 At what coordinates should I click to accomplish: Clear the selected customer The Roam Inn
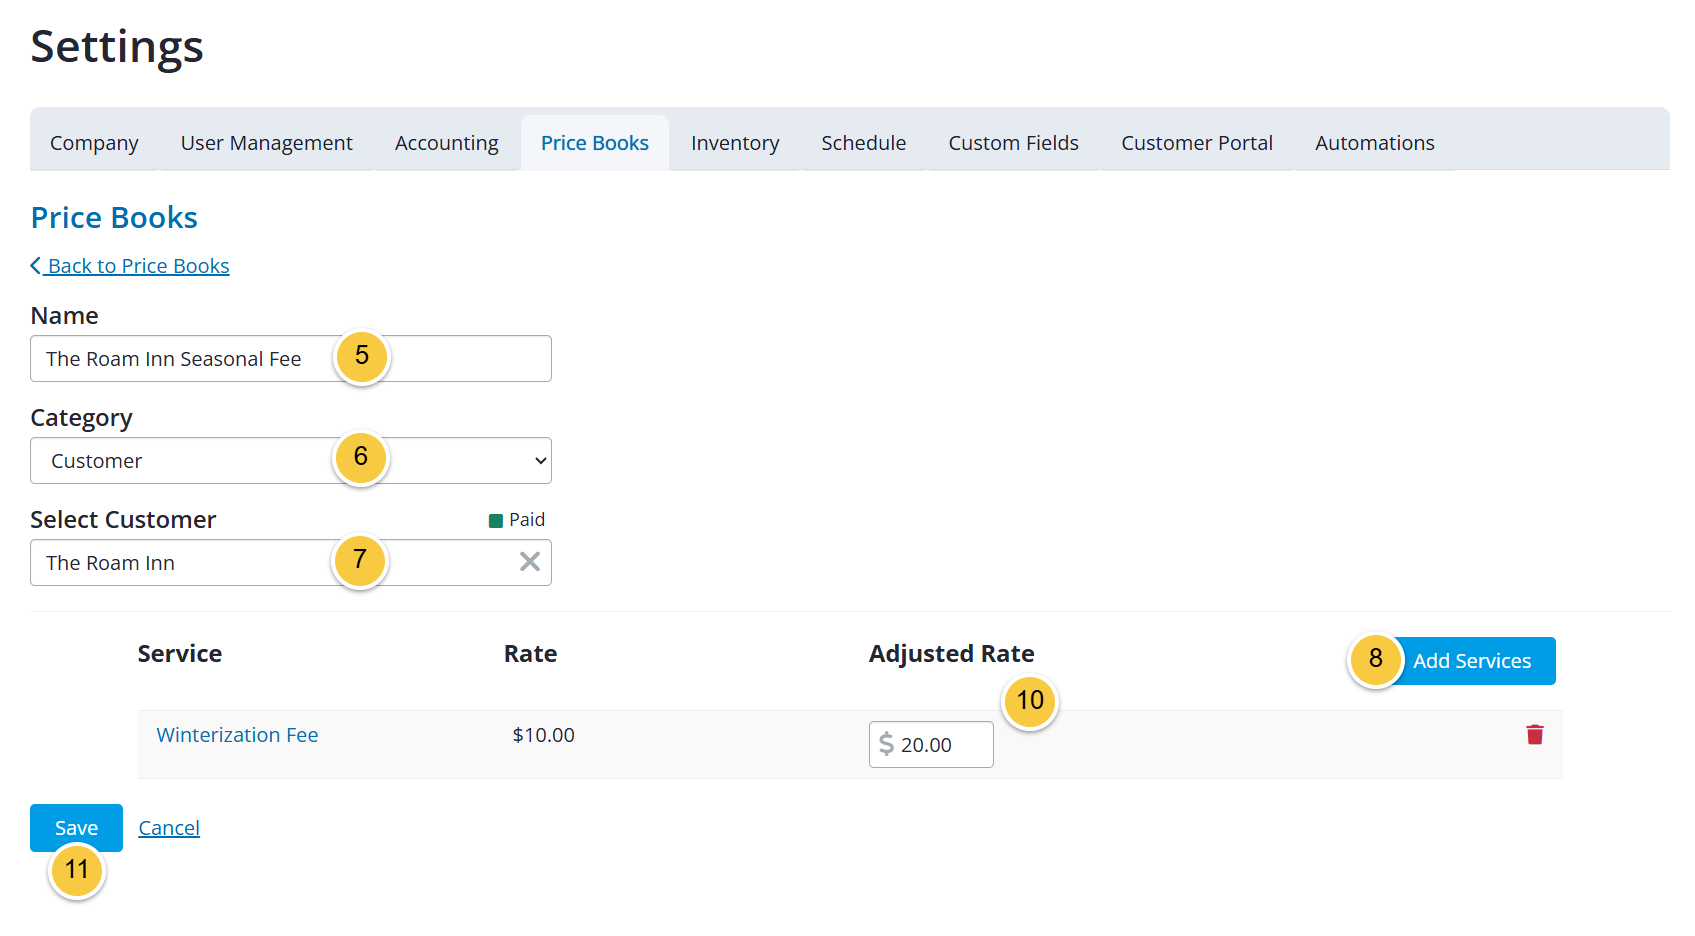(x=530, y=562)
